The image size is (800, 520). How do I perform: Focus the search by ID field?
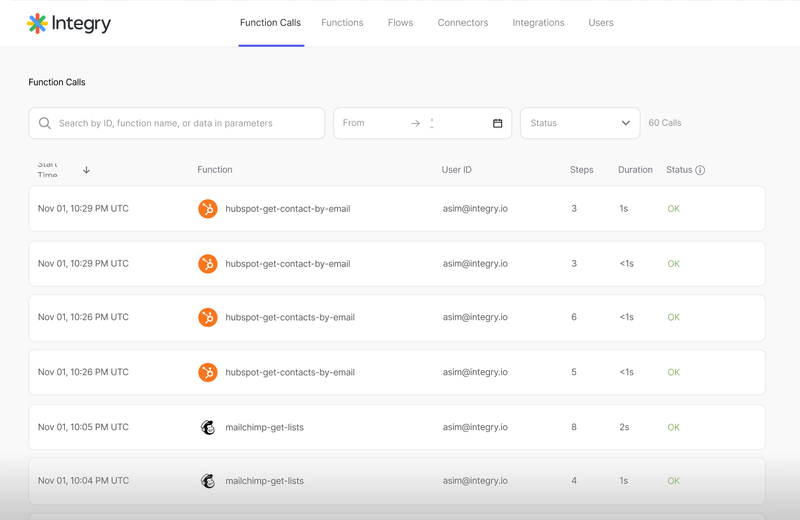177,123
